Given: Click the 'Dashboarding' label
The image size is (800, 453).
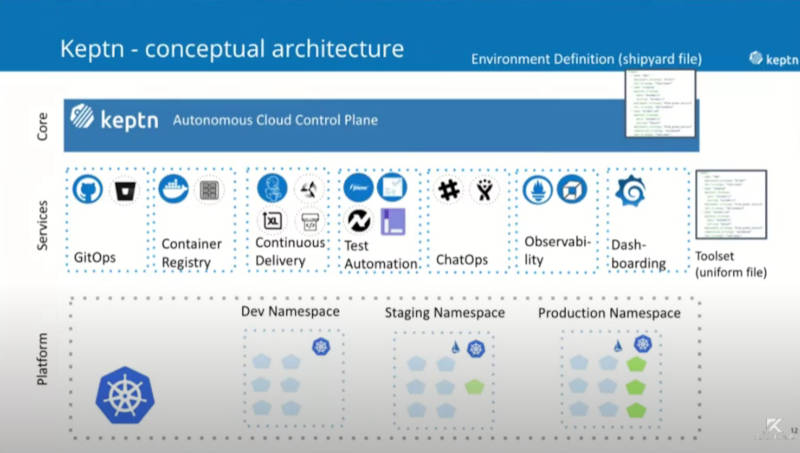Looking at the screenshot, I should (639, 254).
